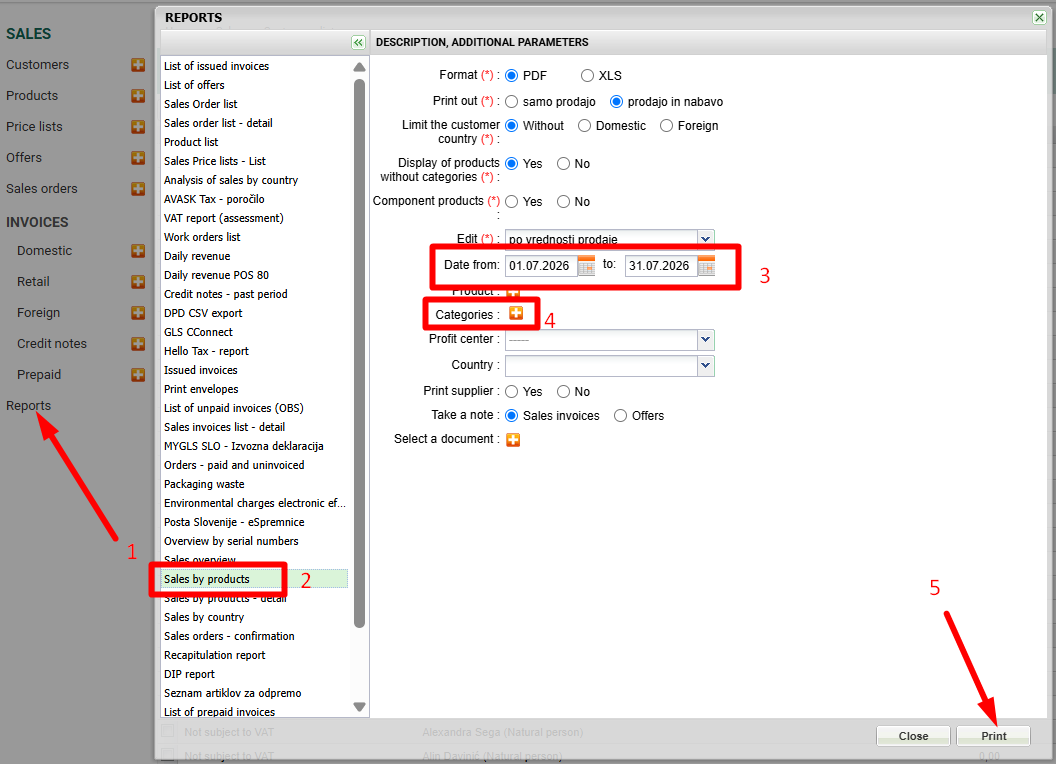Screen dimensions: 1056x764
Task: Choose Offers for Take a note
Action: 620,416
